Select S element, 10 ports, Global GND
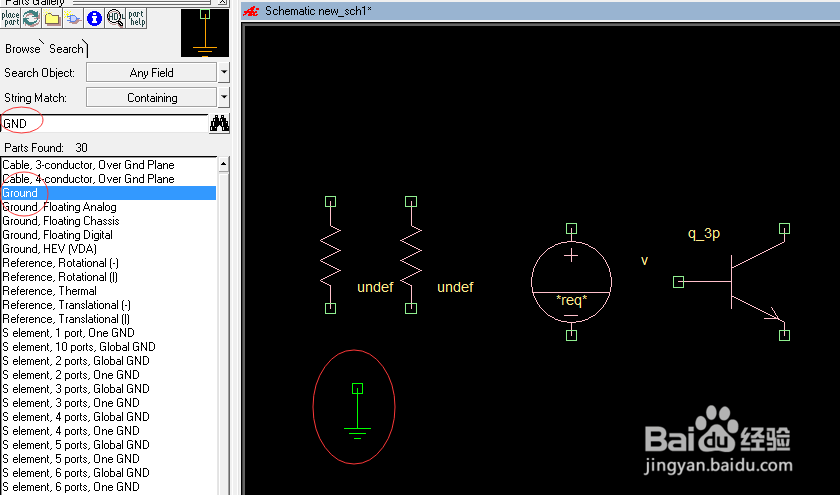840x495 pixels. click(109, 347)
